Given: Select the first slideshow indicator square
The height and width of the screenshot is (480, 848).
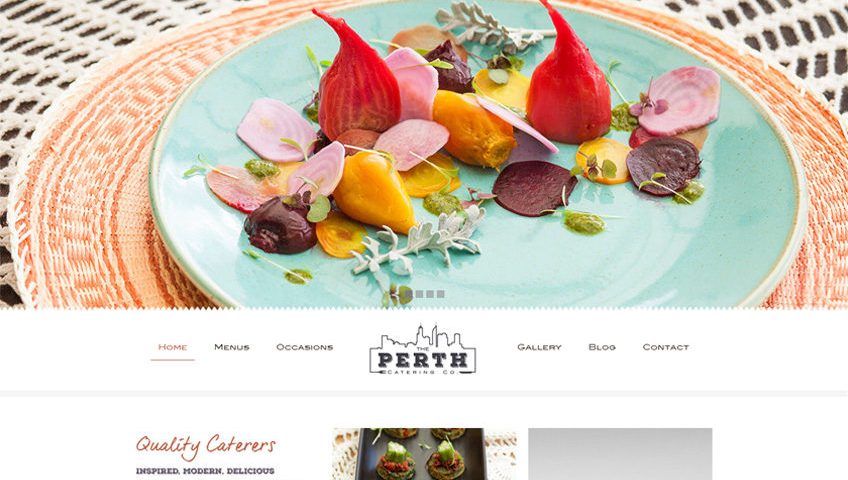Looking at the screenshot, I should 409,294.
